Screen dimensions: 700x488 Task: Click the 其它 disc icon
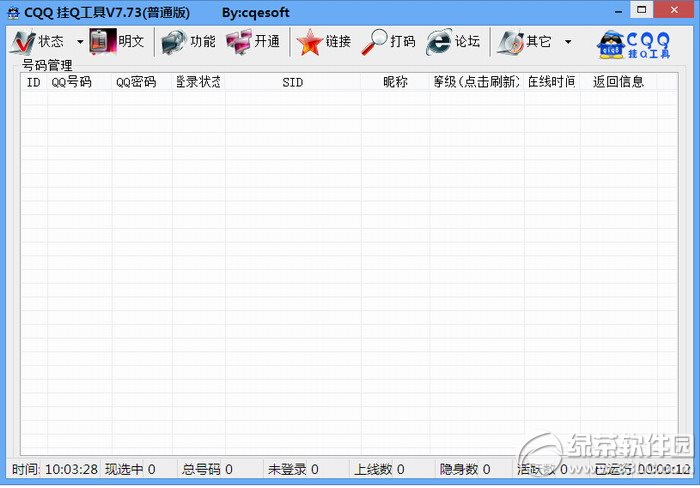tap(510, 42)
